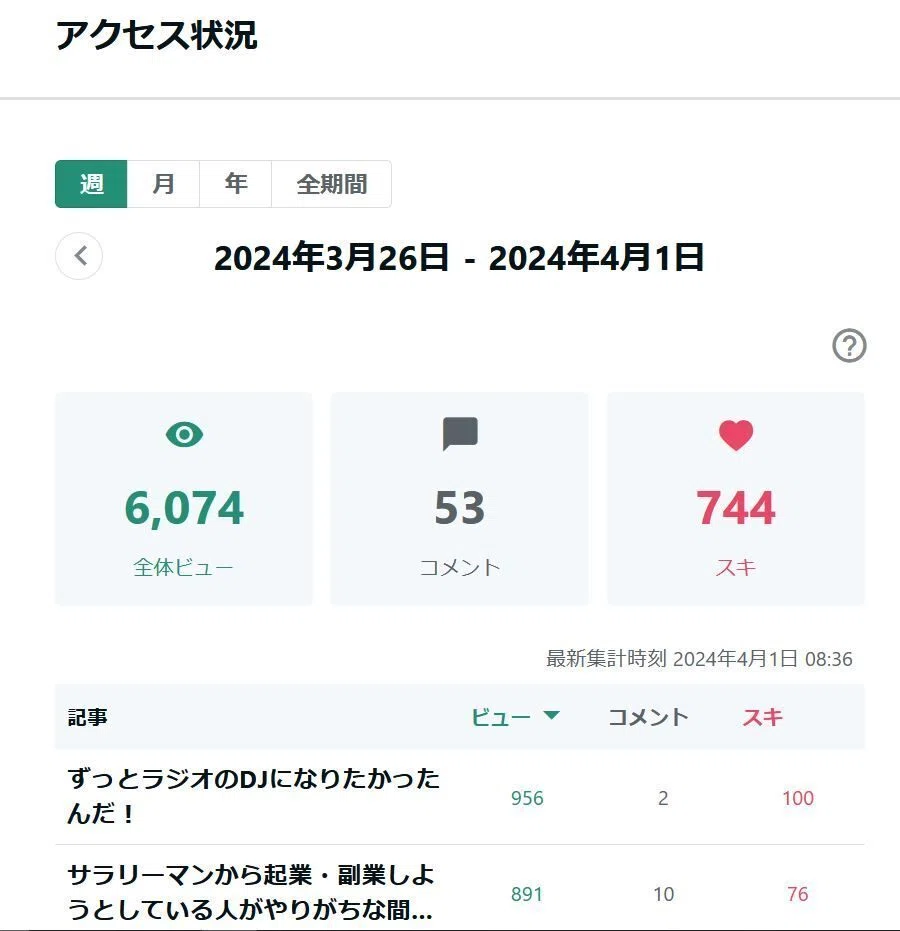Click the 956 view count cell
The width and height of the screenshot is (900, 931).
click(527, 798)
